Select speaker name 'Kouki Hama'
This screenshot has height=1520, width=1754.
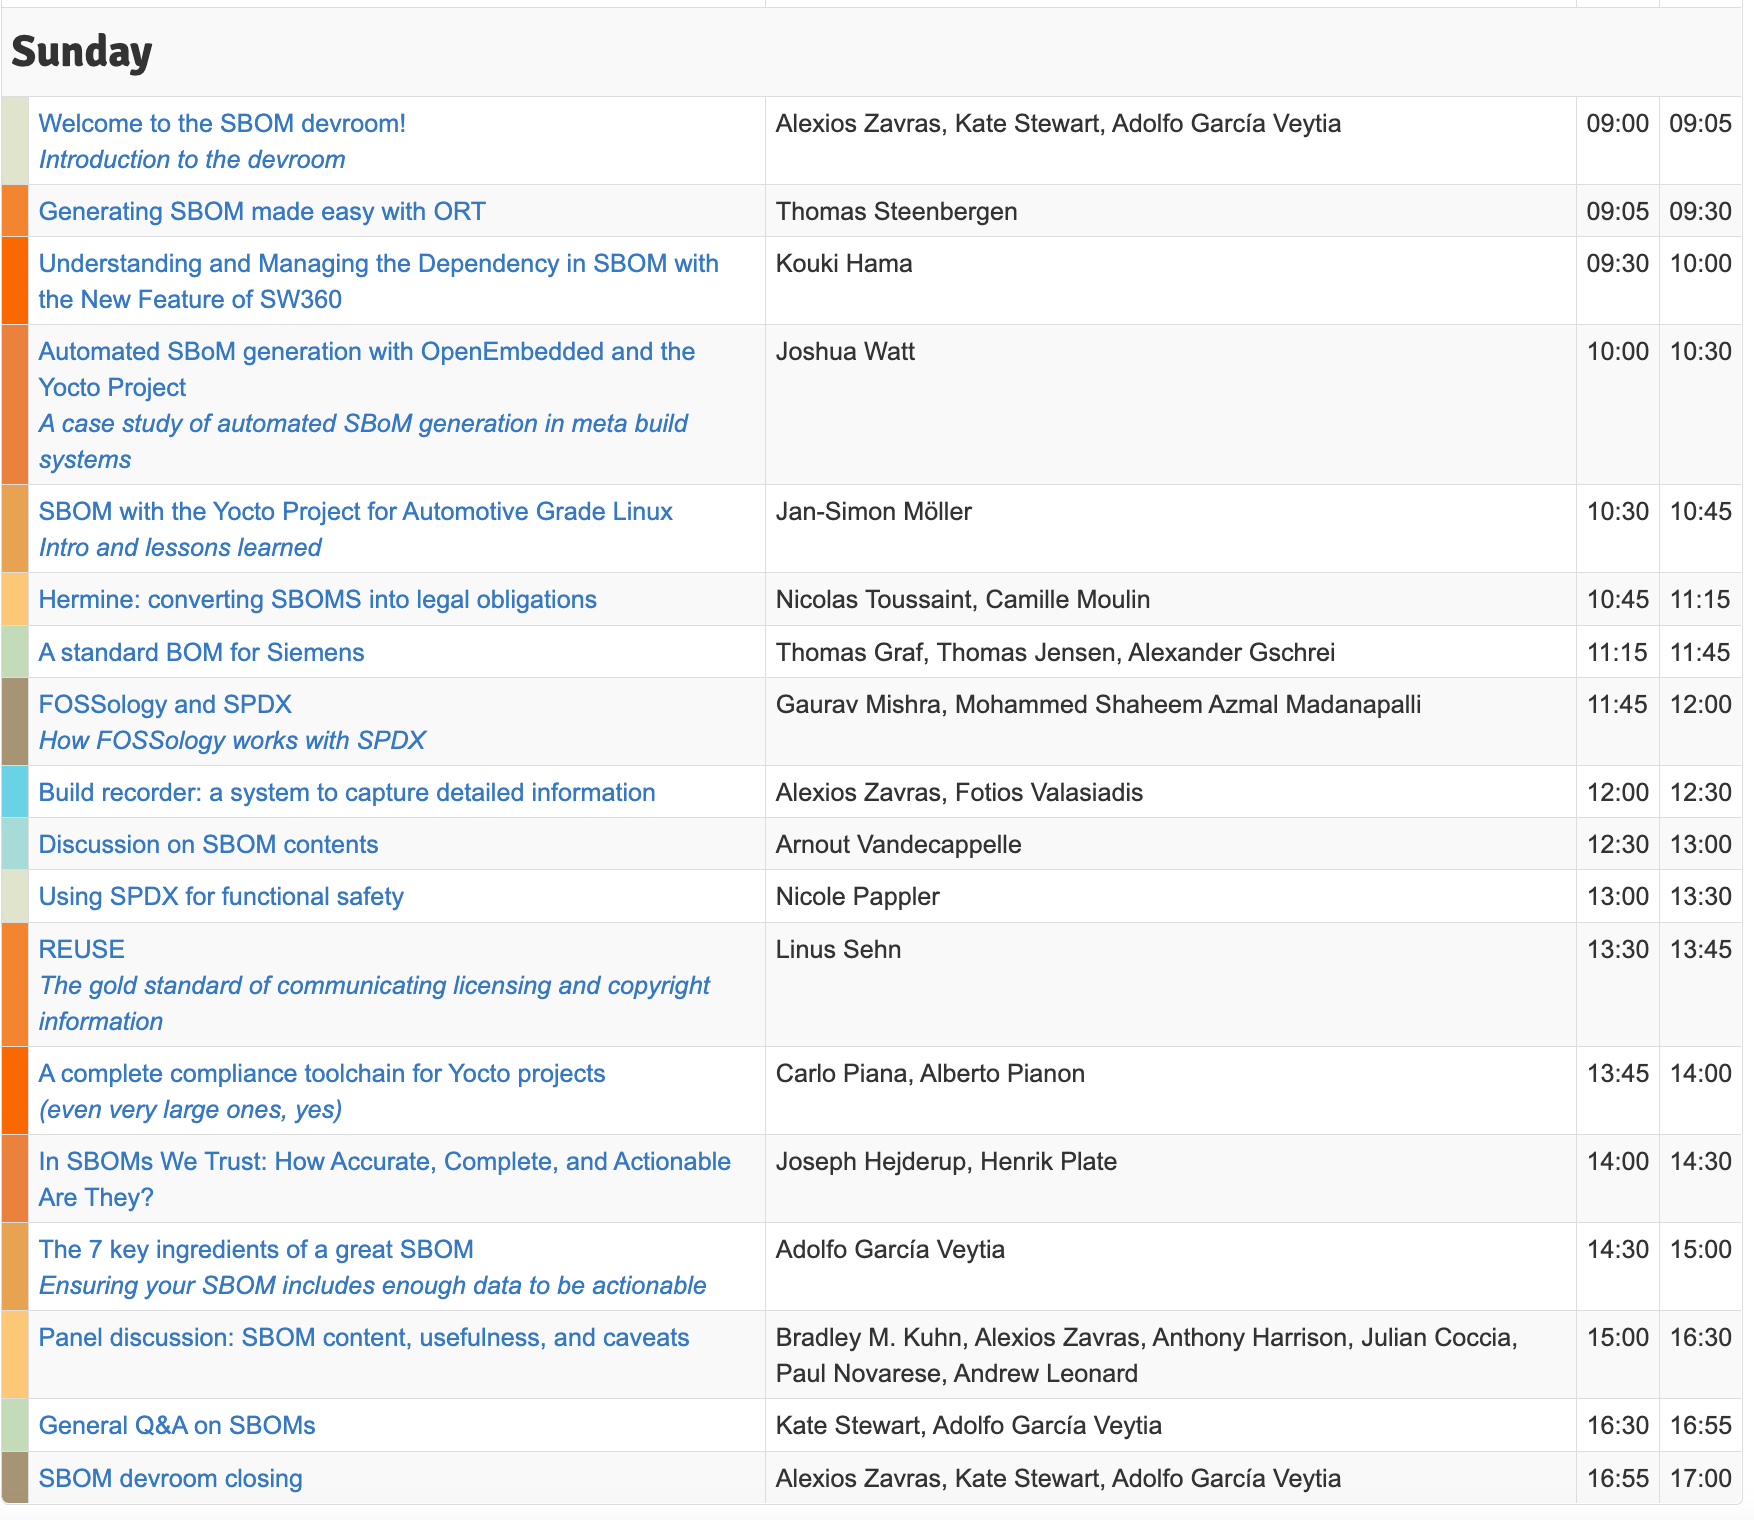pyautogui.click(x=844, y=263)
